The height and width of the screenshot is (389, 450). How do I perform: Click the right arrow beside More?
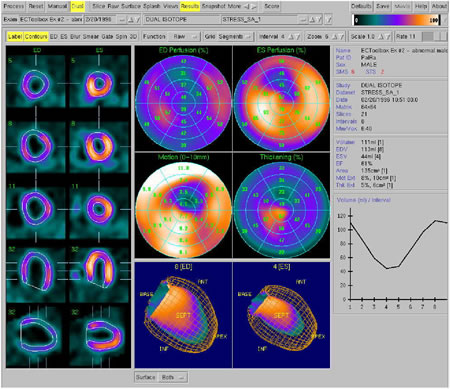[x=254, y=6]
